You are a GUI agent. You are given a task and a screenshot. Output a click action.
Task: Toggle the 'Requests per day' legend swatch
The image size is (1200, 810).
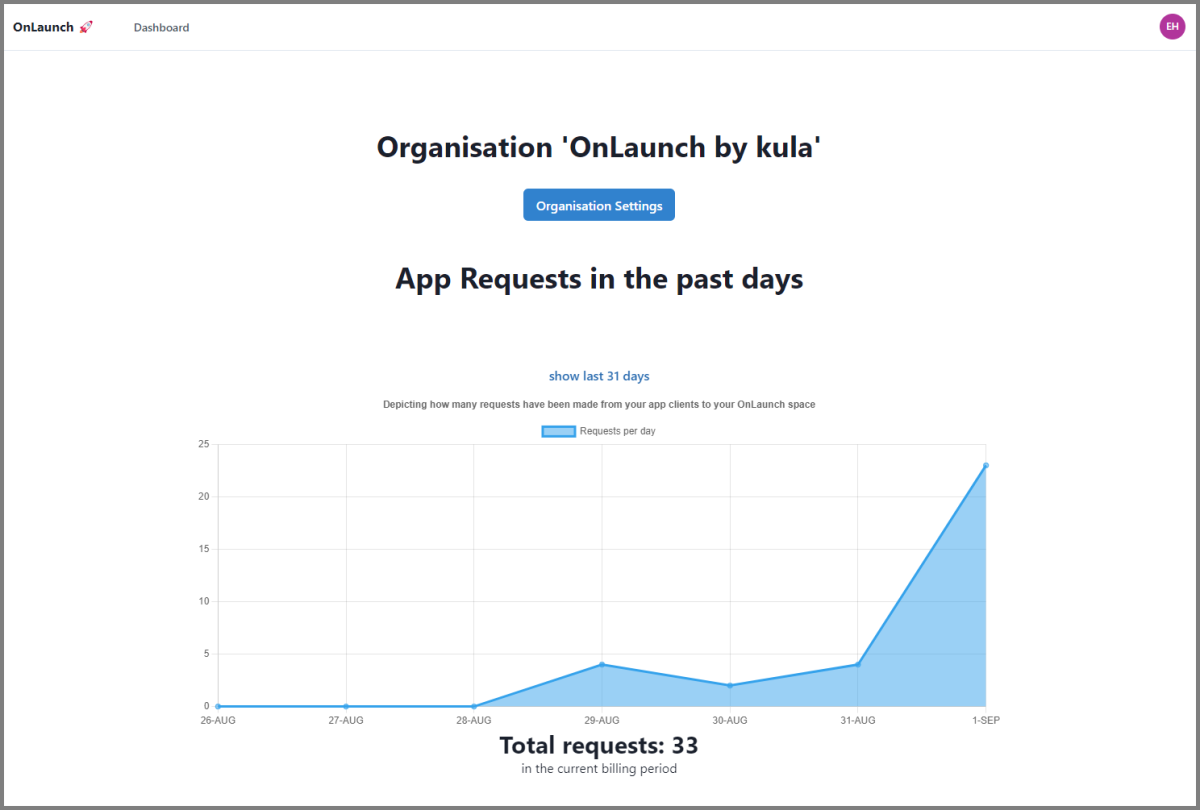tap(558, 431)
